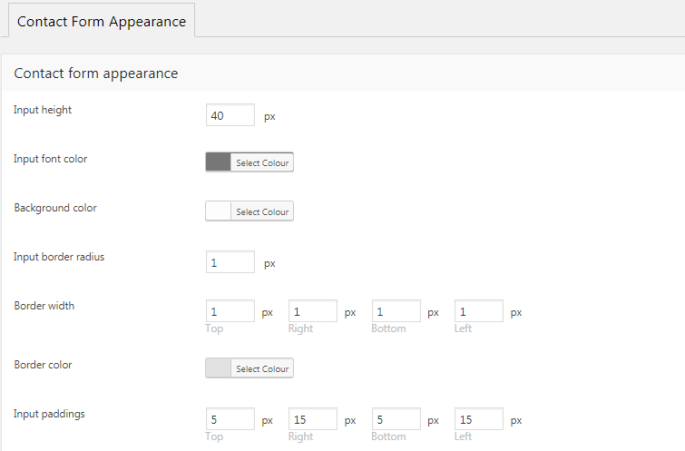
Task: Click the Input height field
Action: [230, 116]
